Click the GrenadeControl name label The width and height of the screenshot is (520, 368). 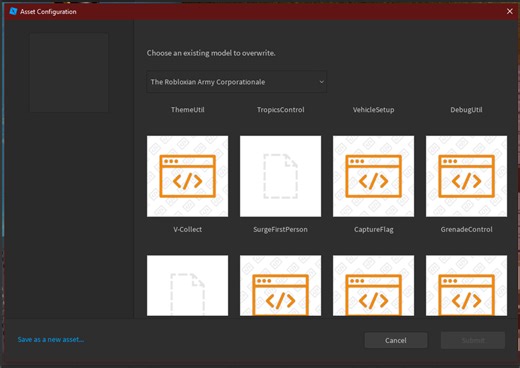[x=466, y=229]
